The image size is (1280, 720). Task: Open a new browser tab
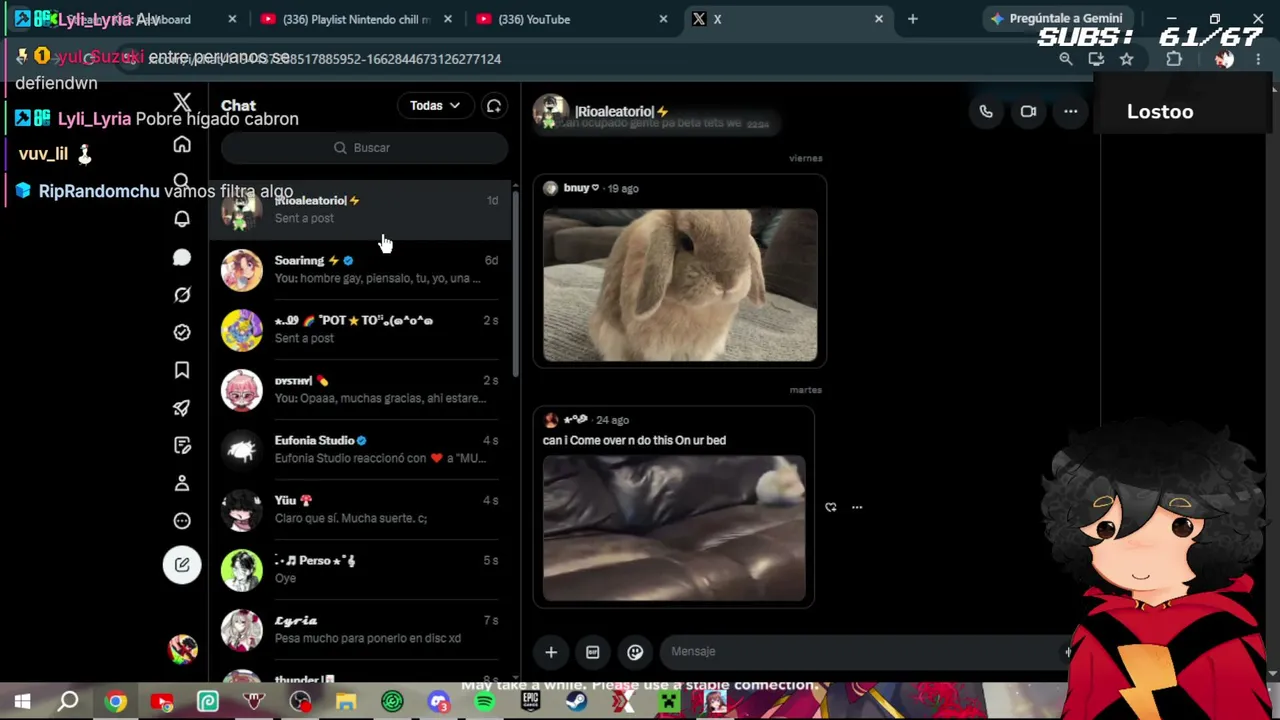[912, 19]
